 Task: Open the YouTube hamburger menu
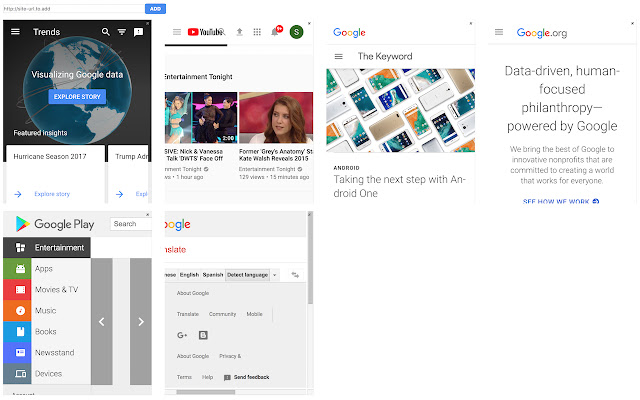[177, 32]
